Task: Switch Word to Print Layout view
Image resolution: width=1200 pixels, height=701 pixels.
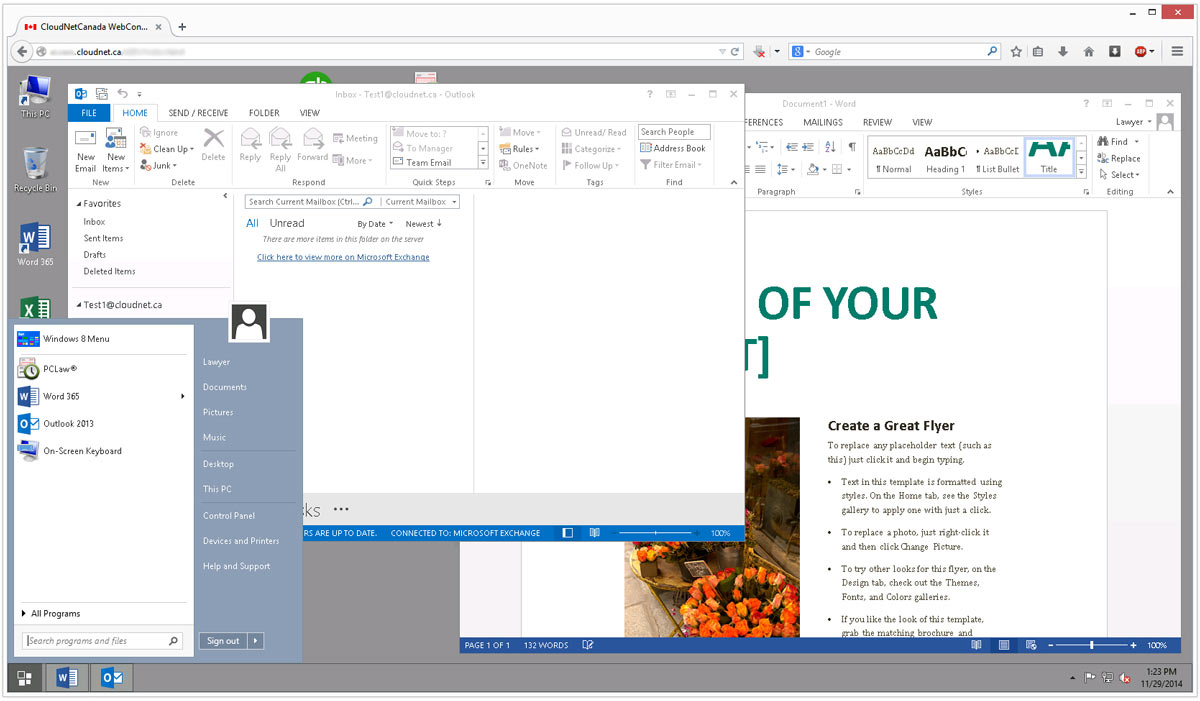Action: (x=1003, y=645)
